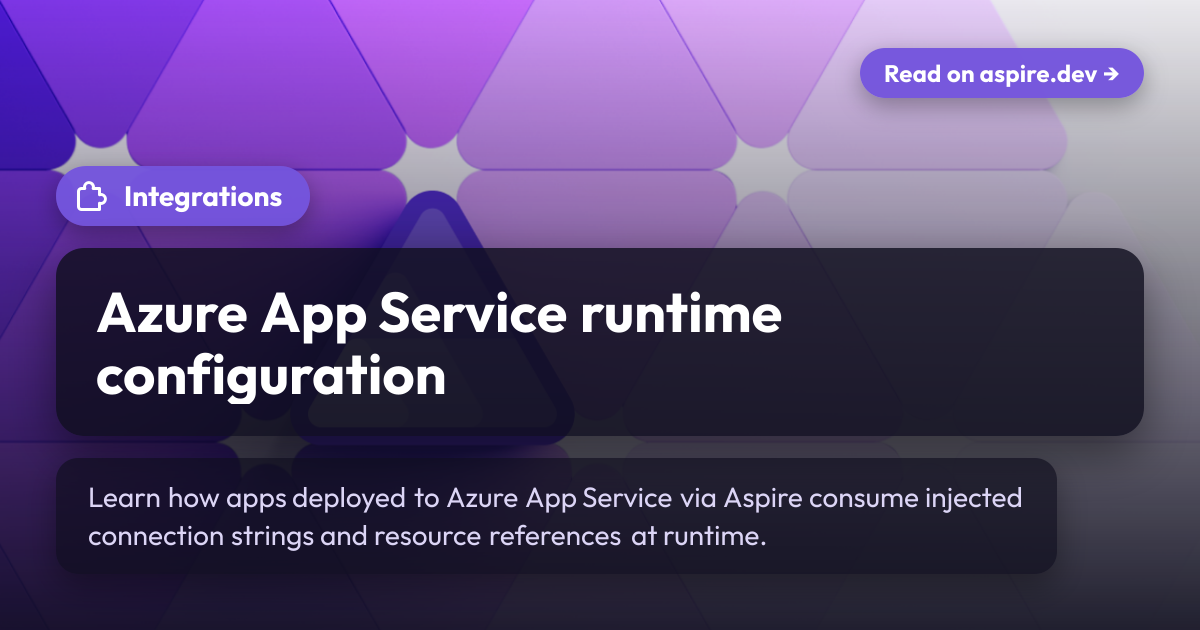Click the 'Azure App Service runtime configuration' title
1200x630 pixels.
439,345
